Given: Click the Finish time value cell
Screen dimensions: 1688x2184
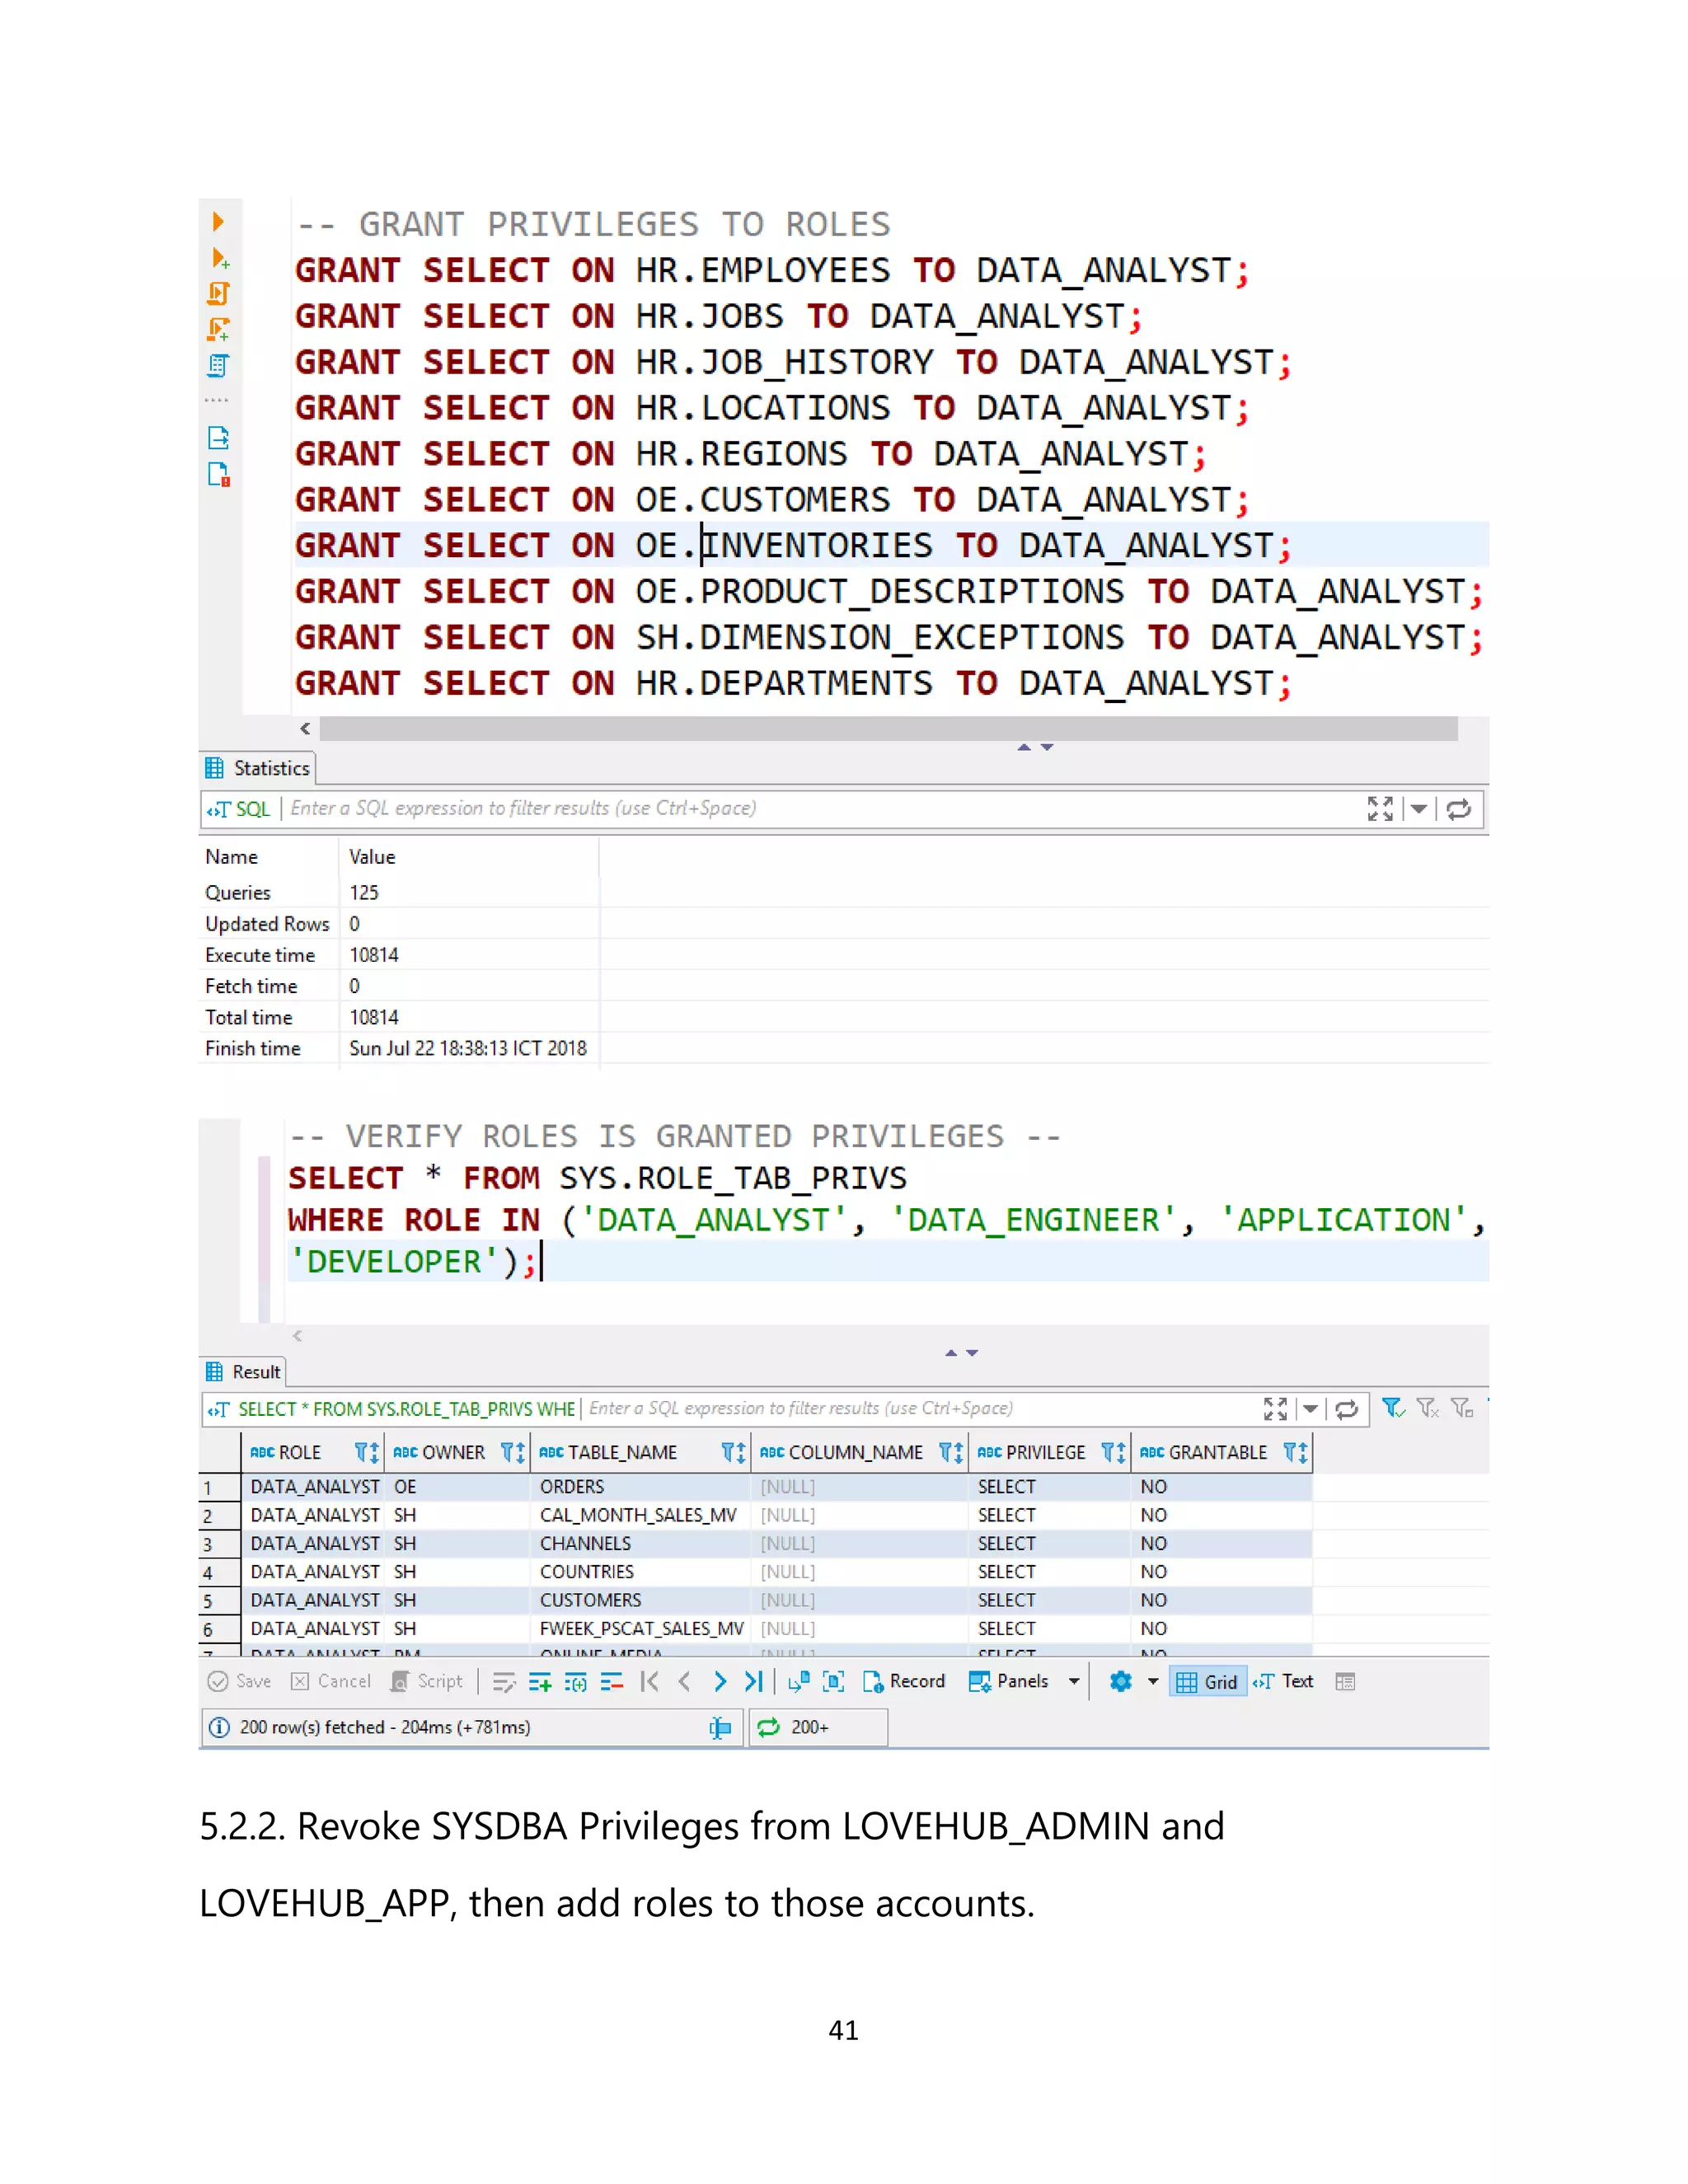Looking at the screenshot, I should tap(468, 1048).
